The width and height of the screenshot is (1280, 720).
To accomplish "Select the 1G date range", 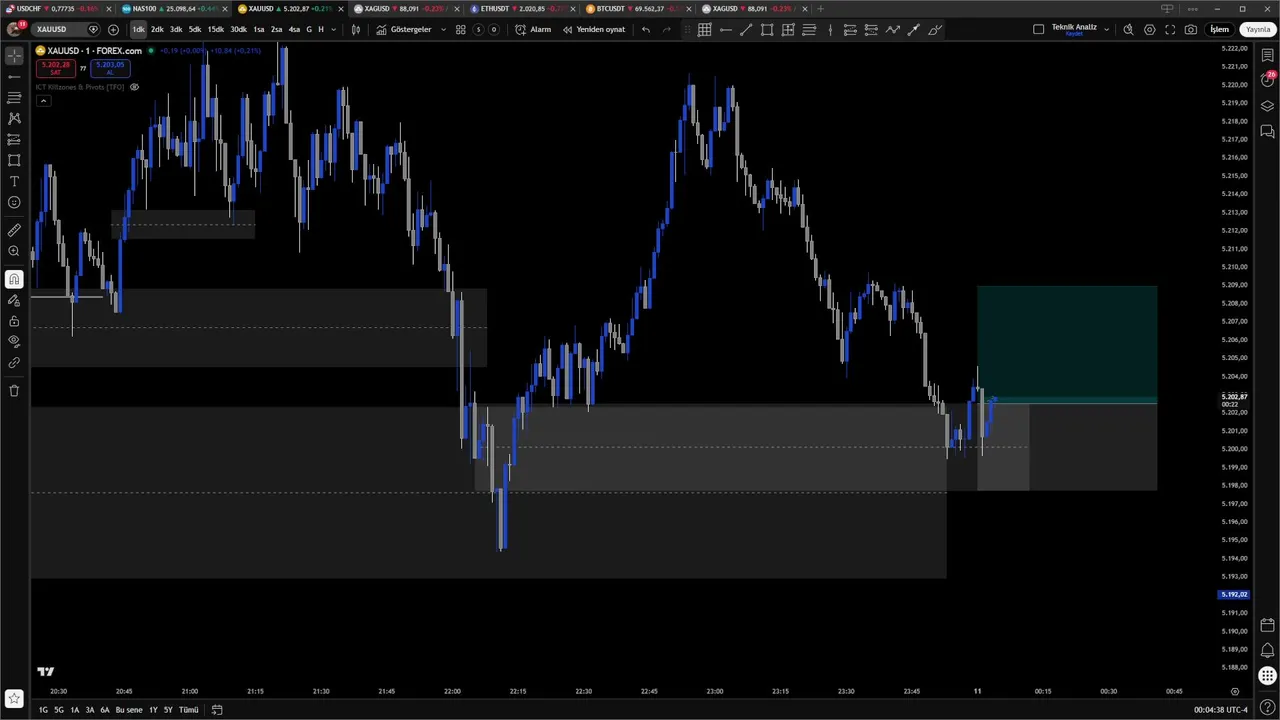I will [x=43, y=710].
